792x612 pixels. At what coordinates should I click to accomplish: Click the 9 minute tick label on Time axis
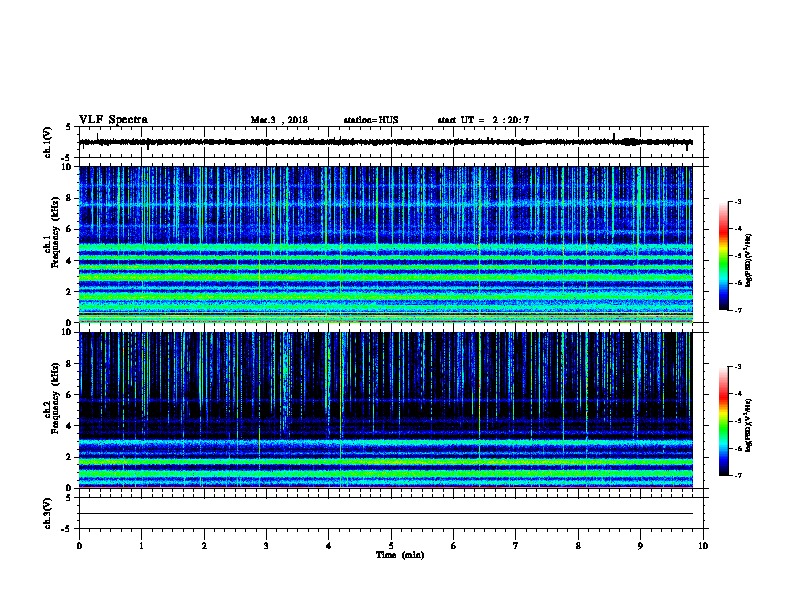640,545
